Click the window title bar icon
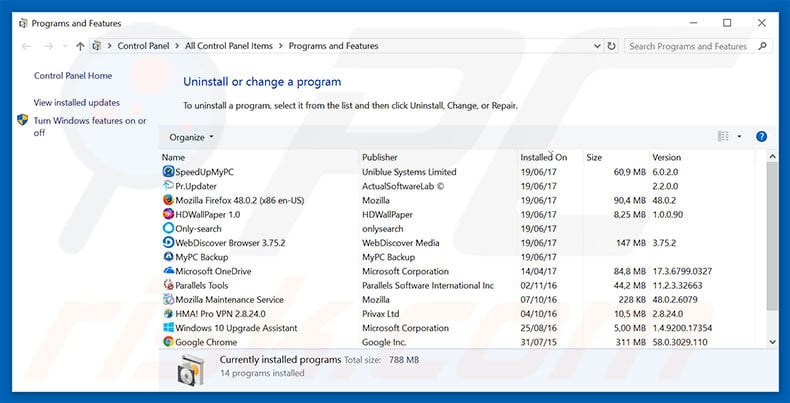Screen dimensions: 790x403 (23, 23)
